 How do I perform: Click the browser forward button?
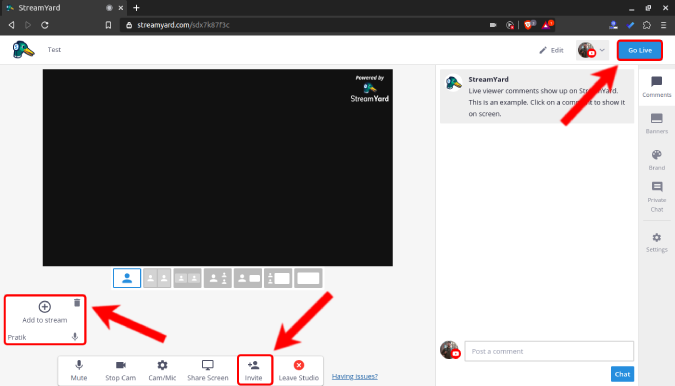(x=28, y=25)
